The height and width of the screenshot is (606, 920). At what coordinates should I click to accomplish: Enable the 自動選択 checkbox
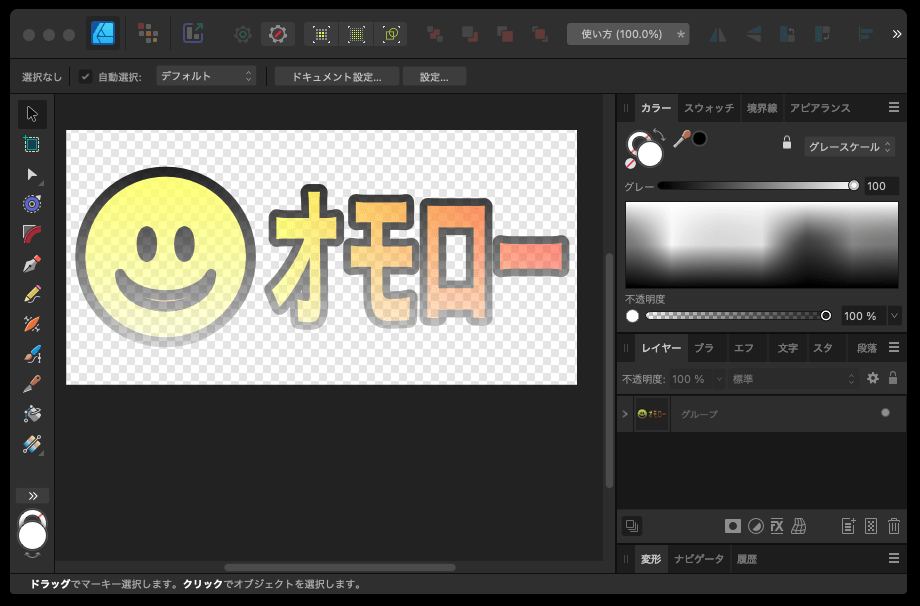point(84,75)
